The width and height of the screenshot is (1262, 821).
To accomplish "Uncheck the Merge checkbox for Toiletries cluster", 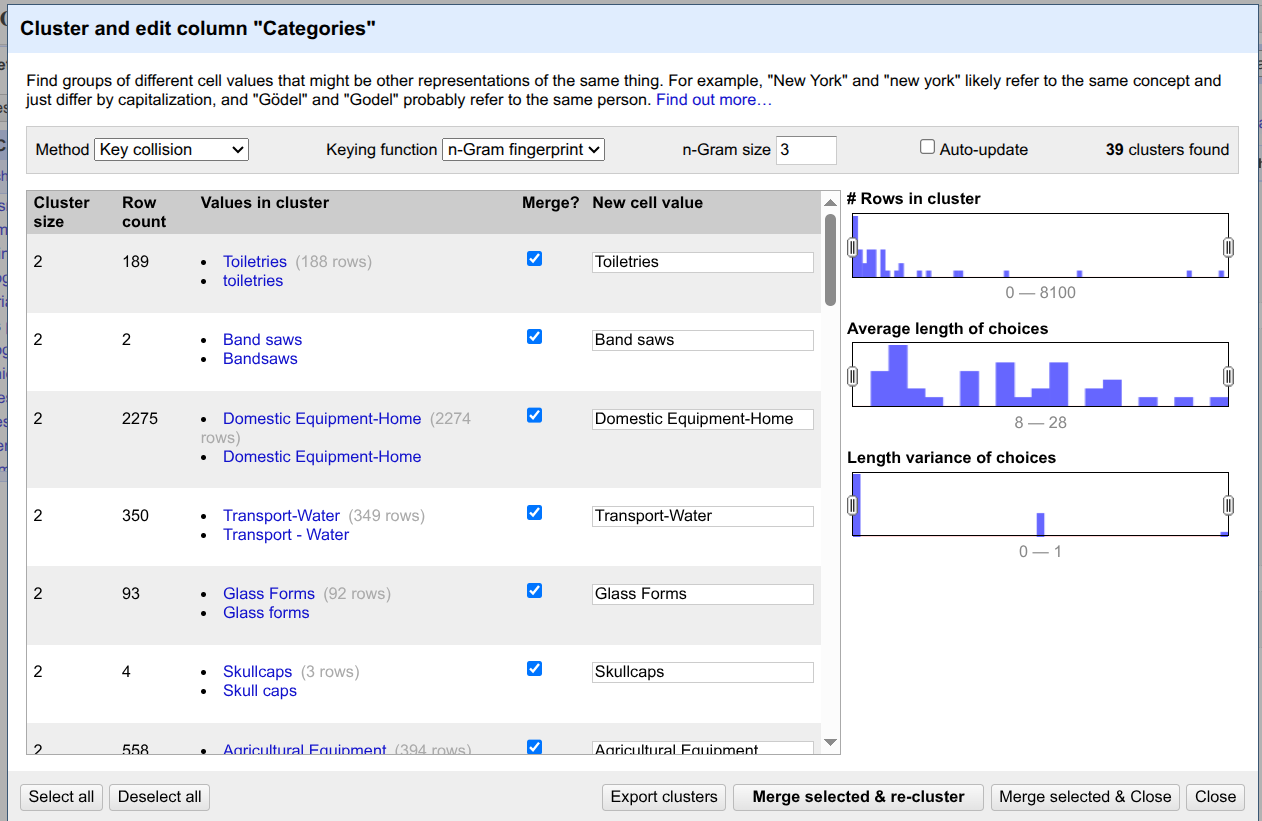I will (x=534, y=259).
